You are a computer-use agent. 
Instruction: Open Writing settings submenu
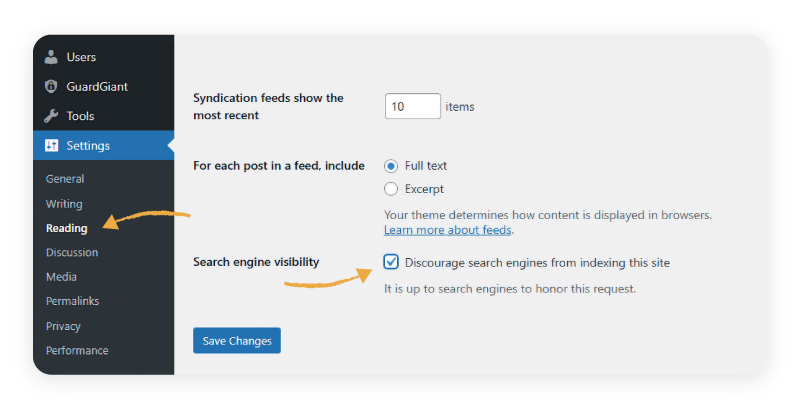tap(64, 204)
